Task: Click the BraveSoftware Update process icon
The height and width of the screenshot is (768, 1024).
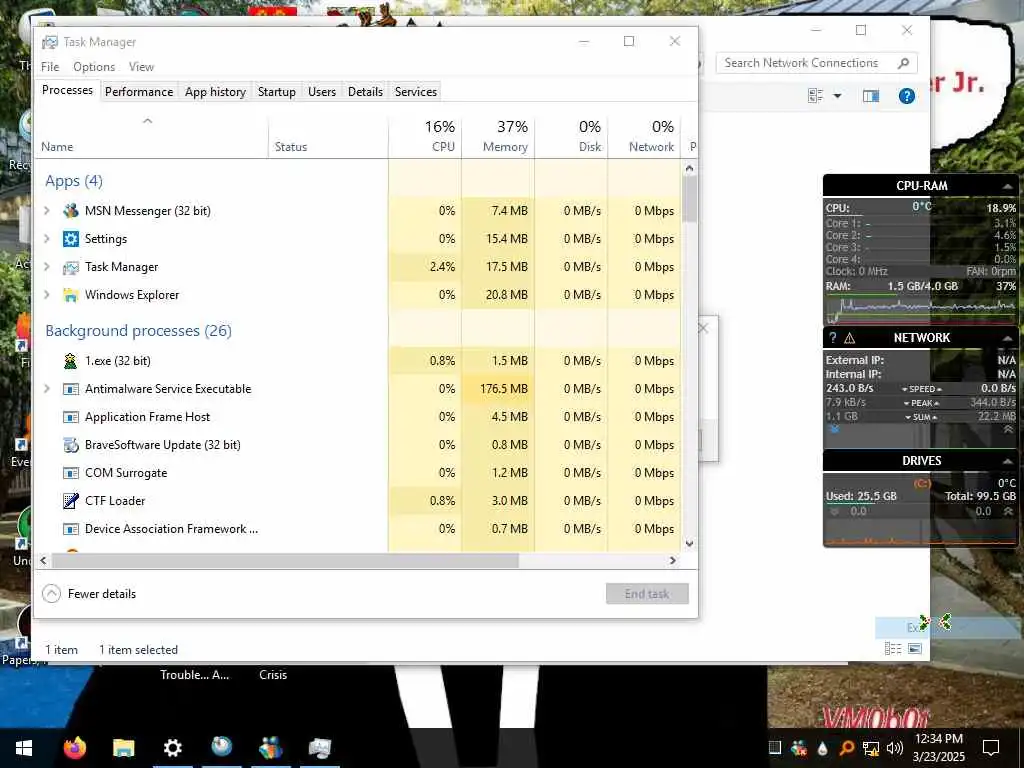Action: (x=71, y=445)
